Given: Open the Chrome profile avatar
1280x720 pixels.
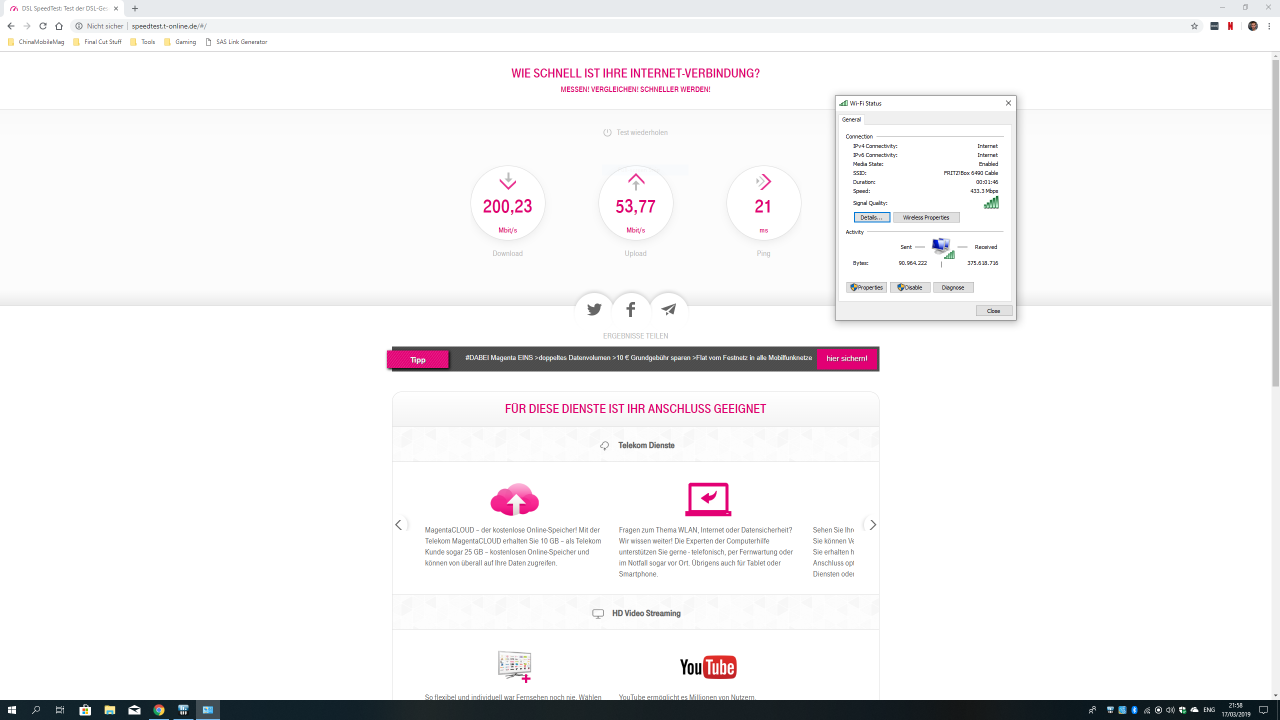Looking at the screenshot, I should pyautogui.click(x=1253, y=26).
